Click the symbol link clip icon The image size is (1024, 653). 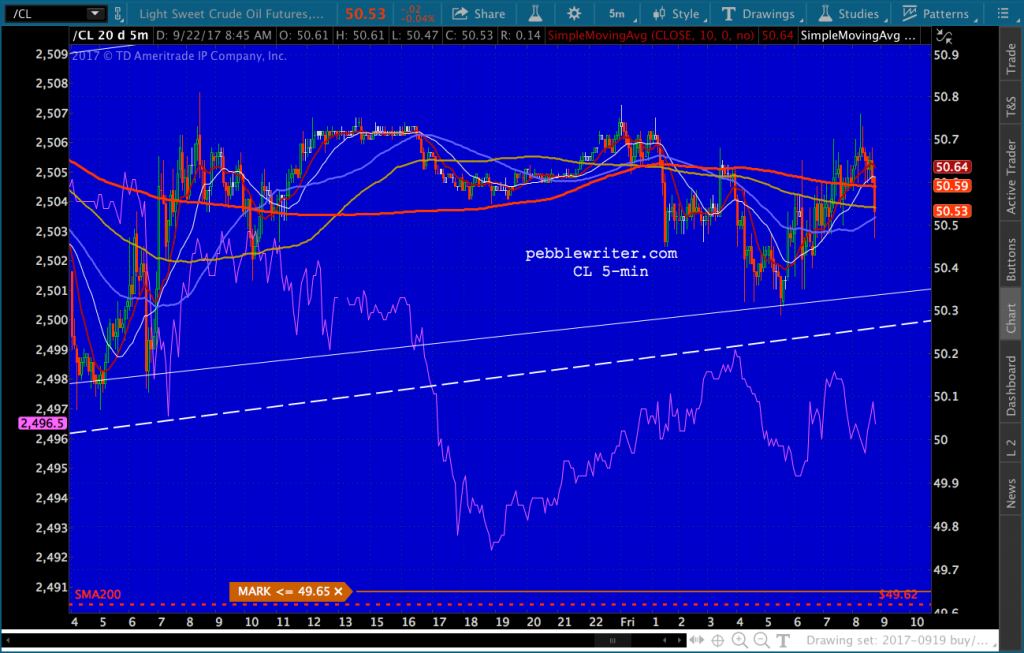118,13
